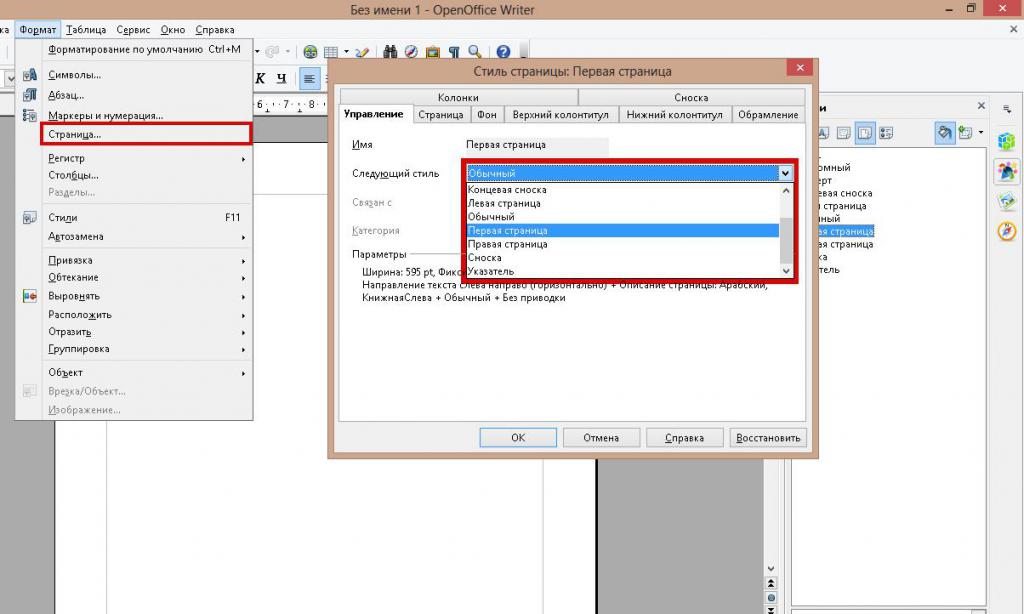Open the table icon dropdown arrow
This screenshot has width=1024, height=614.
click(x=346, y=52)
